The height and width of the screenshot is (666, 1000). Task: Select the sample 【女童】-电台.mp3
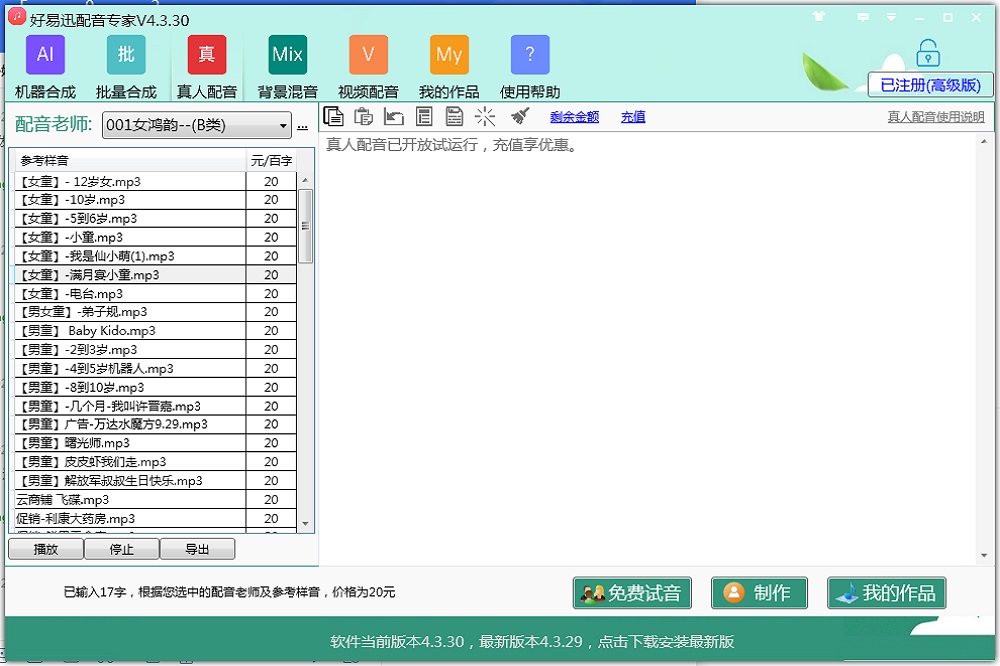pyautogui.click(x=130, y=294)
